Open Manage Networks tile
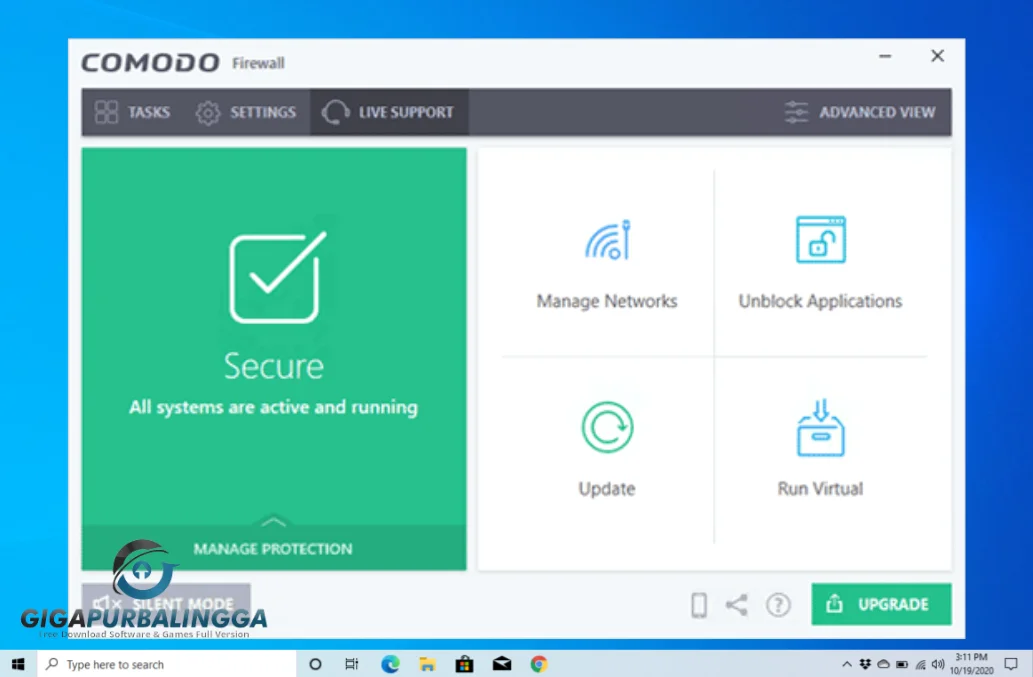 click(x=607, y=263)
